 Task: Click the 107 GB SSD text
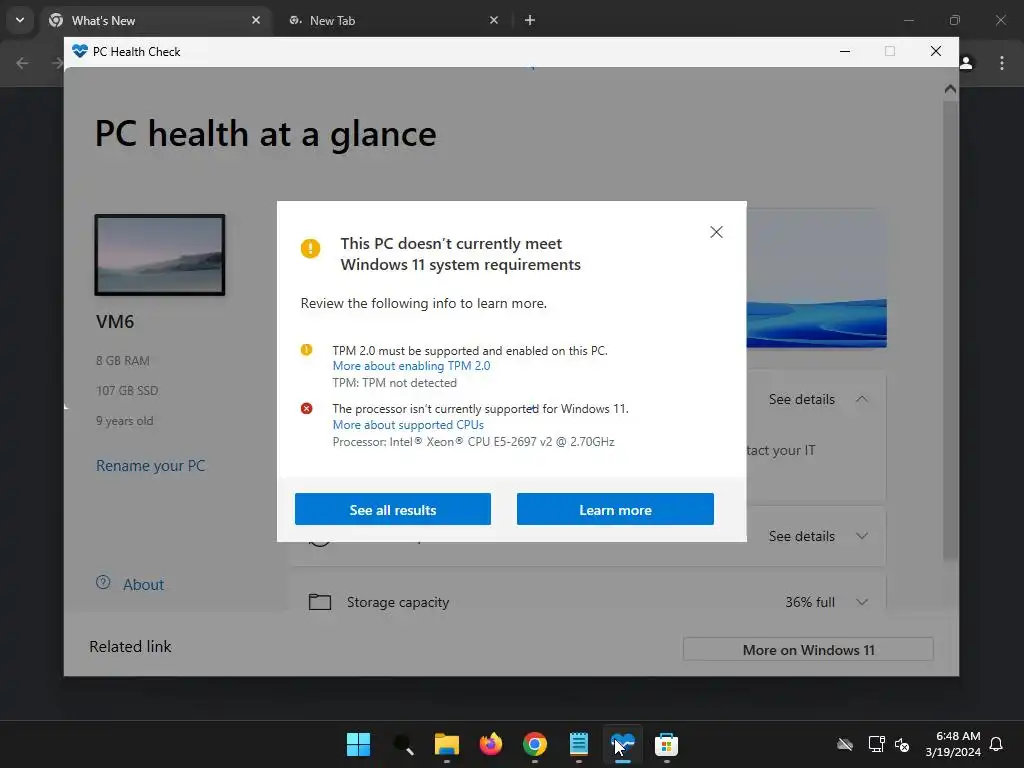tap(127, 391)
